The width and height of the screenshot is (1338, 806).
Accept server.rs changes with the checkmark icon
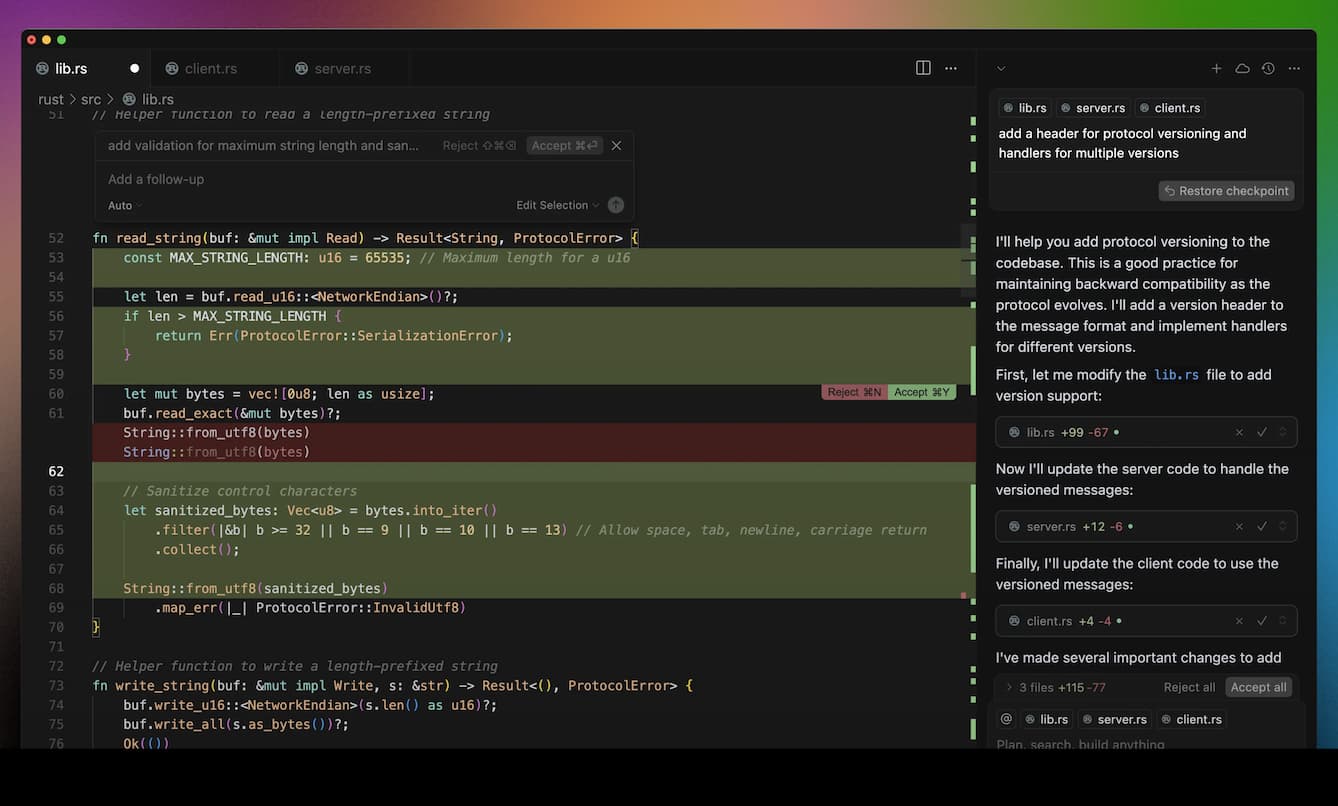(x=1262, y=526)
